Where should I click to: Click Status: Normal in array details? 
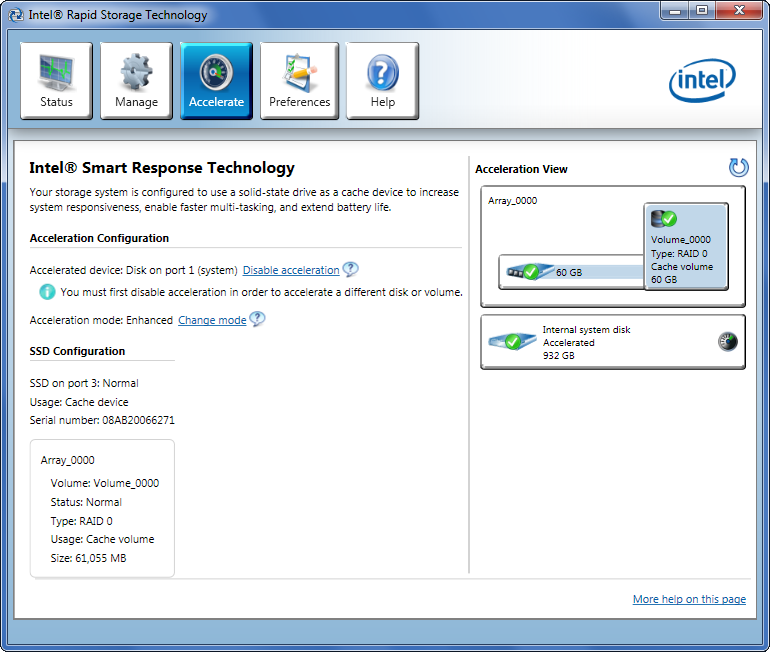pos(86,502)
